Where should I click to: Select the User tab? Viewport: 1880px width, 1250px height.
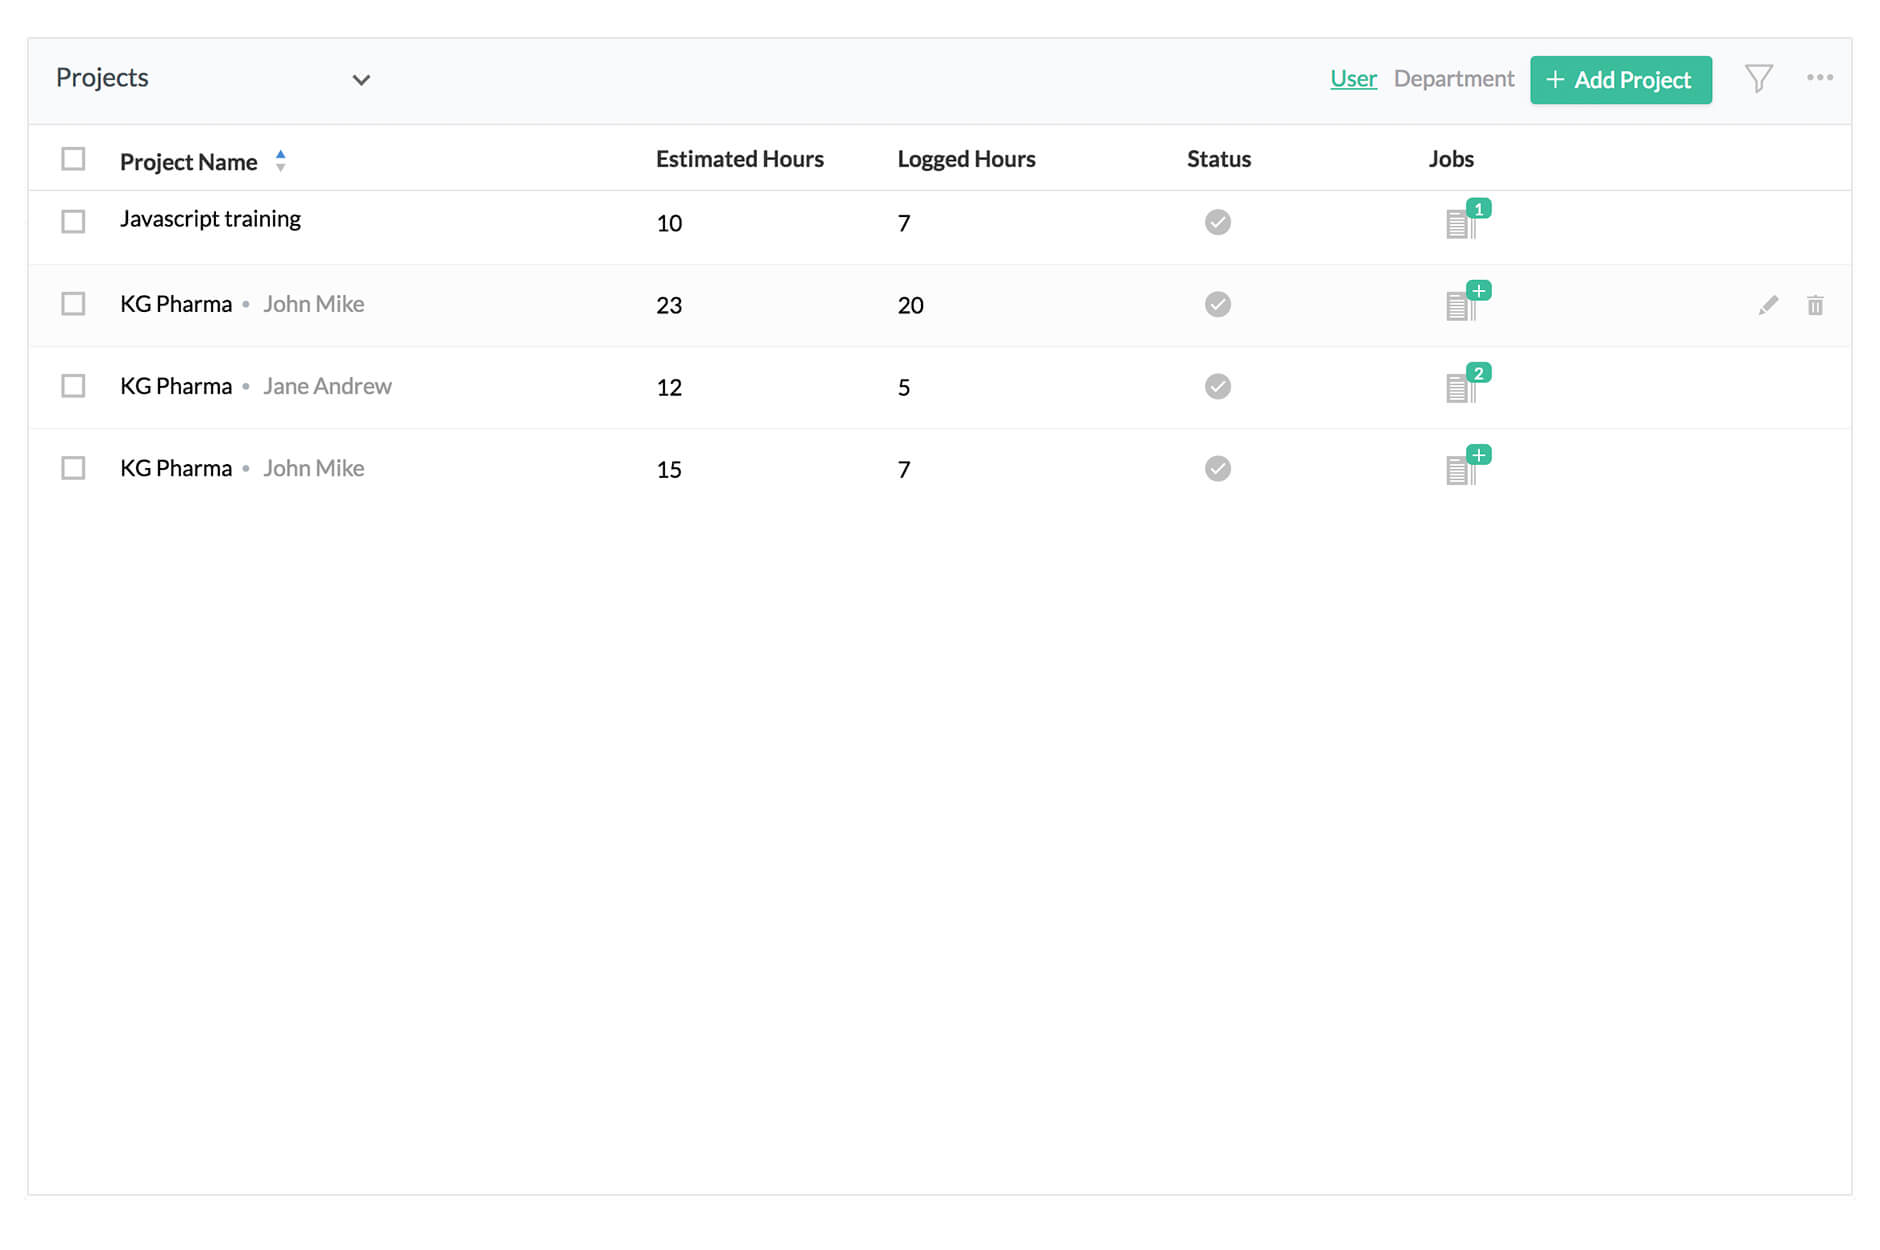1353,78
